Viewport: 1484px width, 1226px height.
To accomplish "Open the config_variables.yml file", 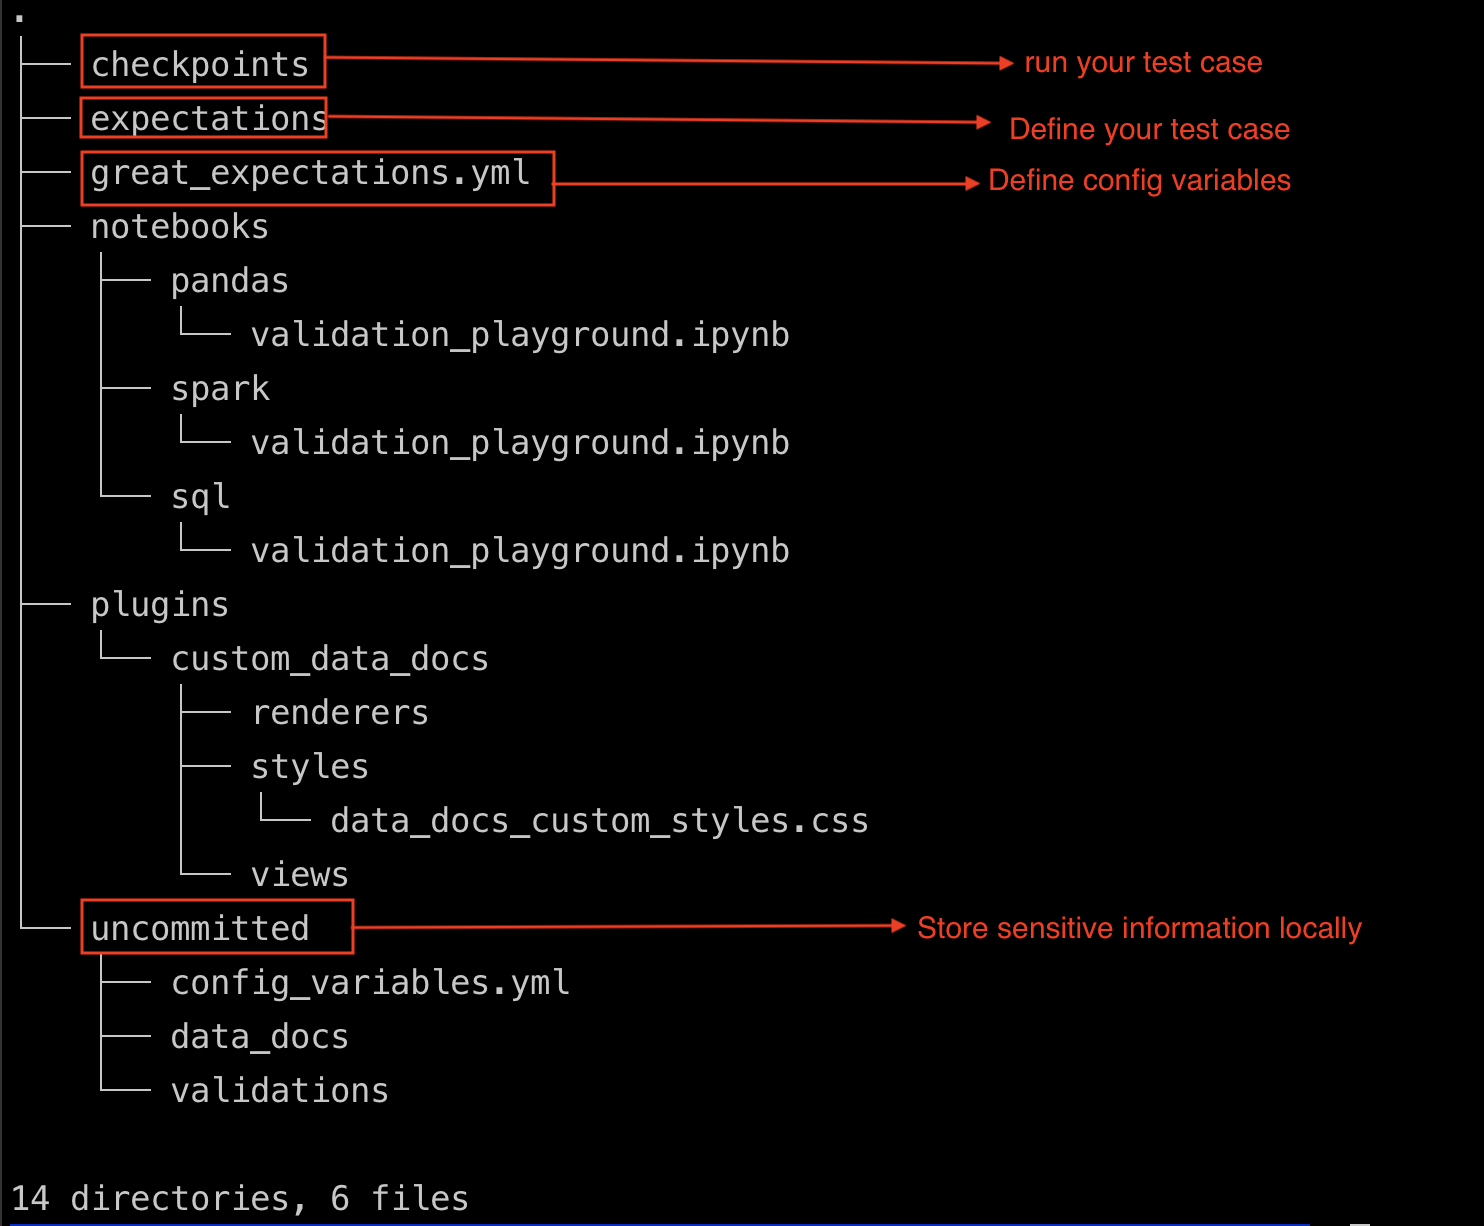I will 370,983.
